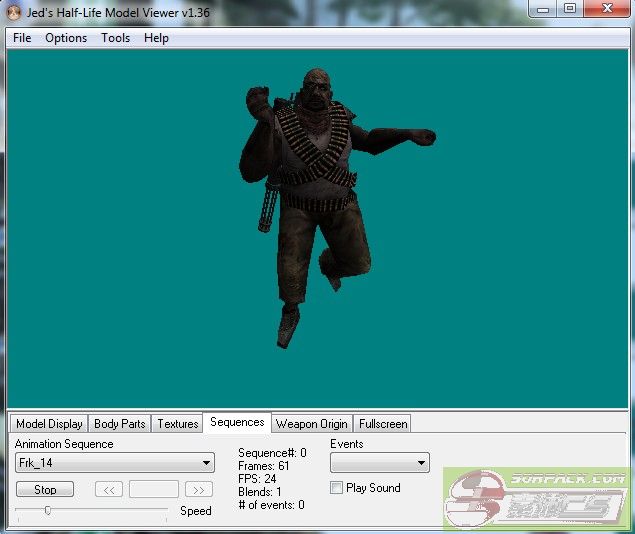Click the 'Frames: 61' text
Viewport: 635px width, 534px height.
[264, 466]
